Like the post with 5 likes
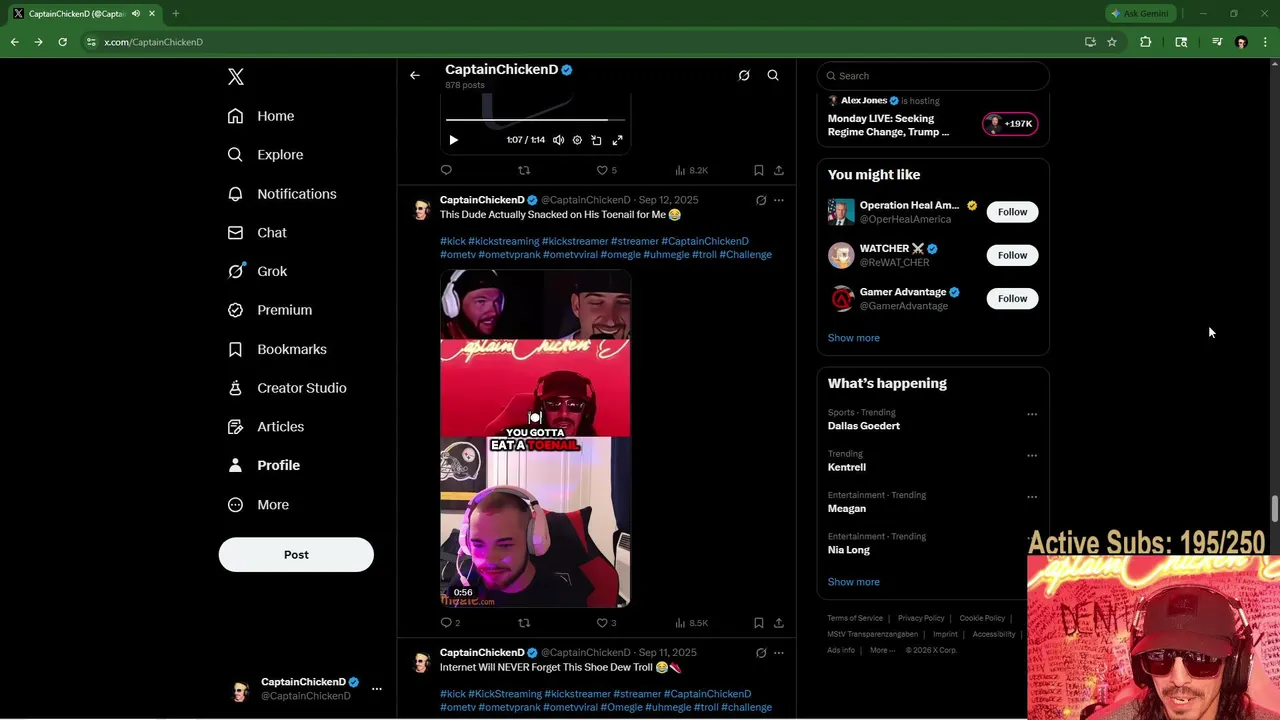The image size is (1280, 720). tap(606, 170)
